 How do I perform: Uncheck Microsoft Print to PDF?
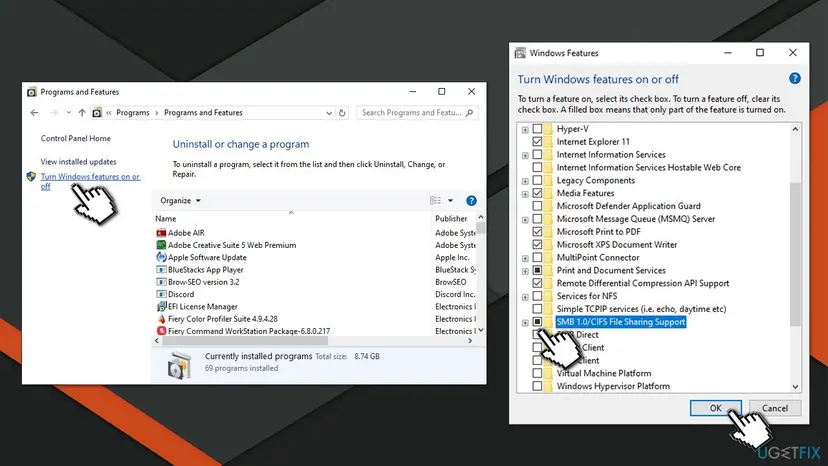(x=537, y=232)
